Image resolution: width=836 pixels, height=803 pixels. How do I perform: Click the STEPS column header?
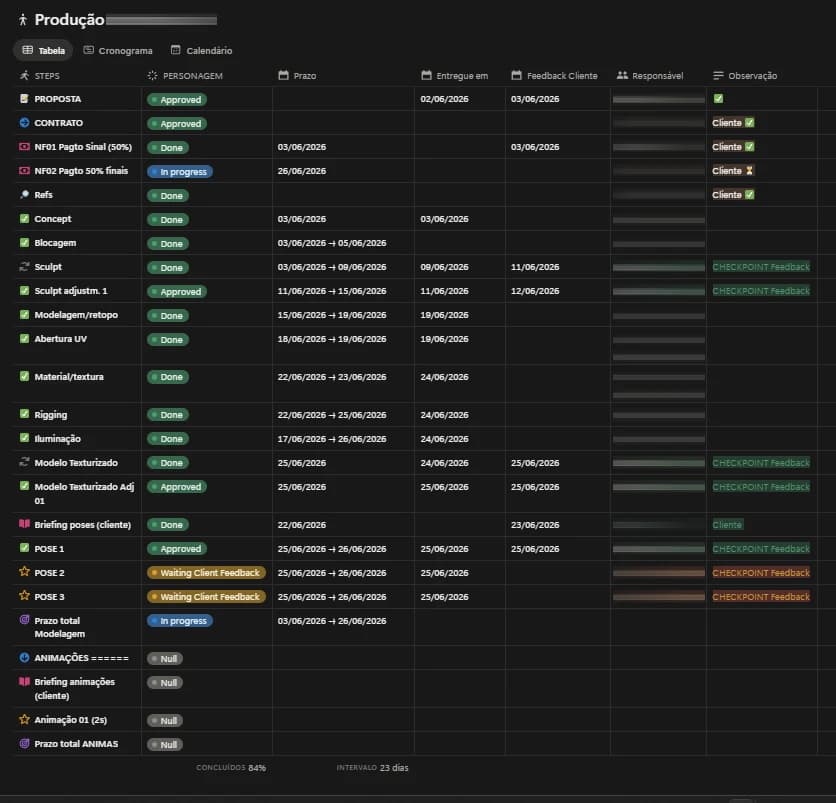pos(40,76)
